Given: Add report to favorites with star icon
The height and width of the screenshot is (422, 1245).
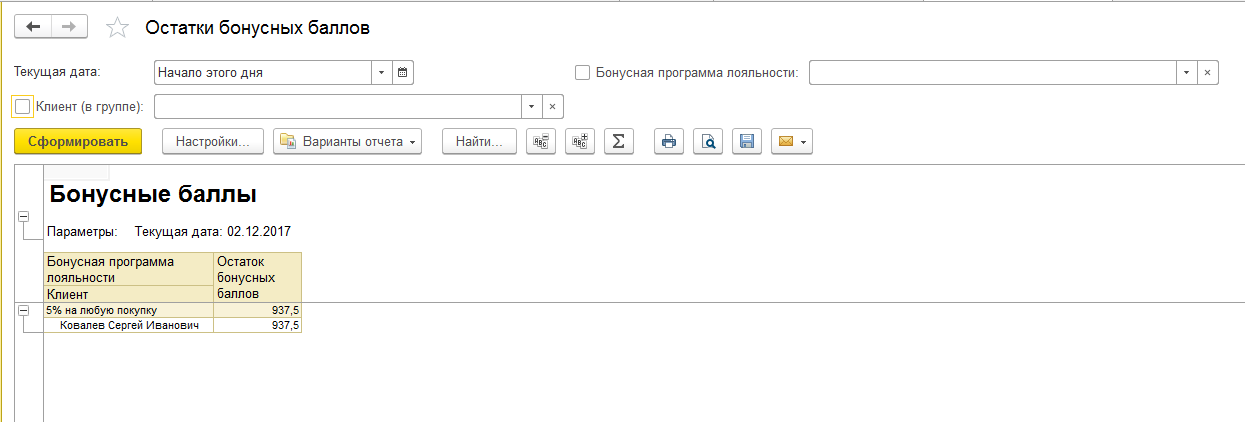Looking at the screenshot, I should tap(118, 28).
